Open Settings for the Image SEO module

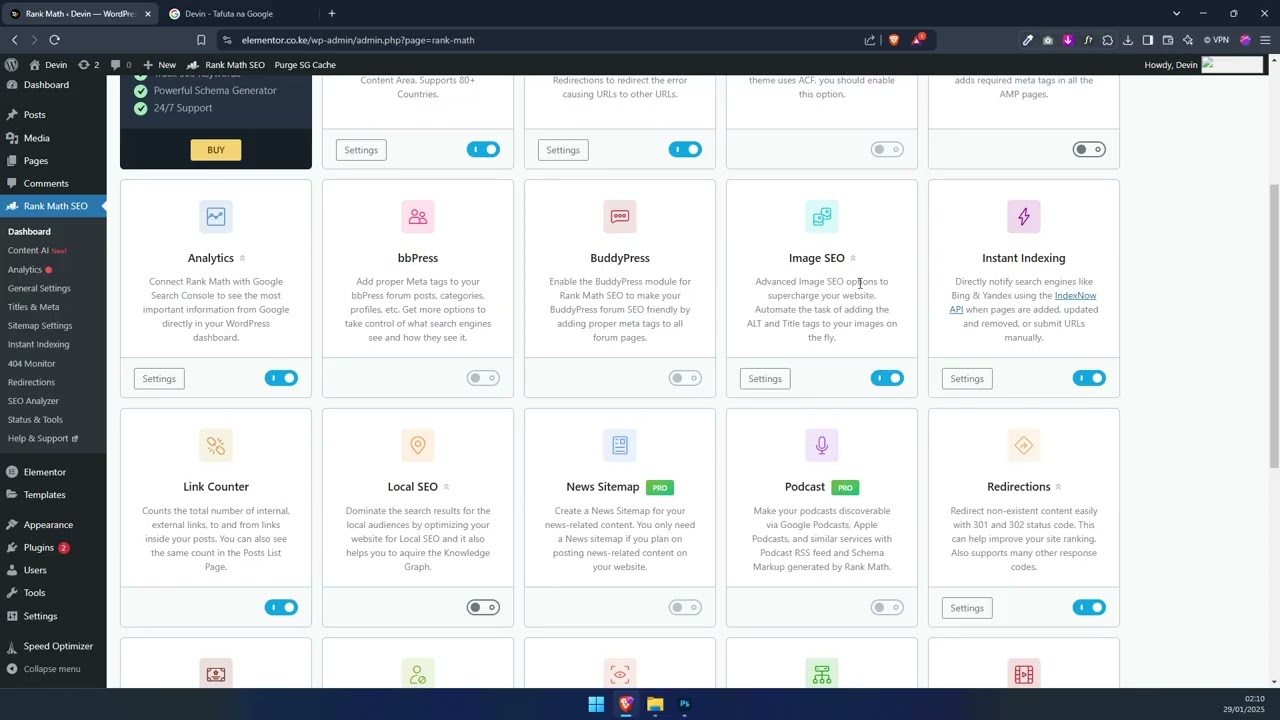(765, 379)
